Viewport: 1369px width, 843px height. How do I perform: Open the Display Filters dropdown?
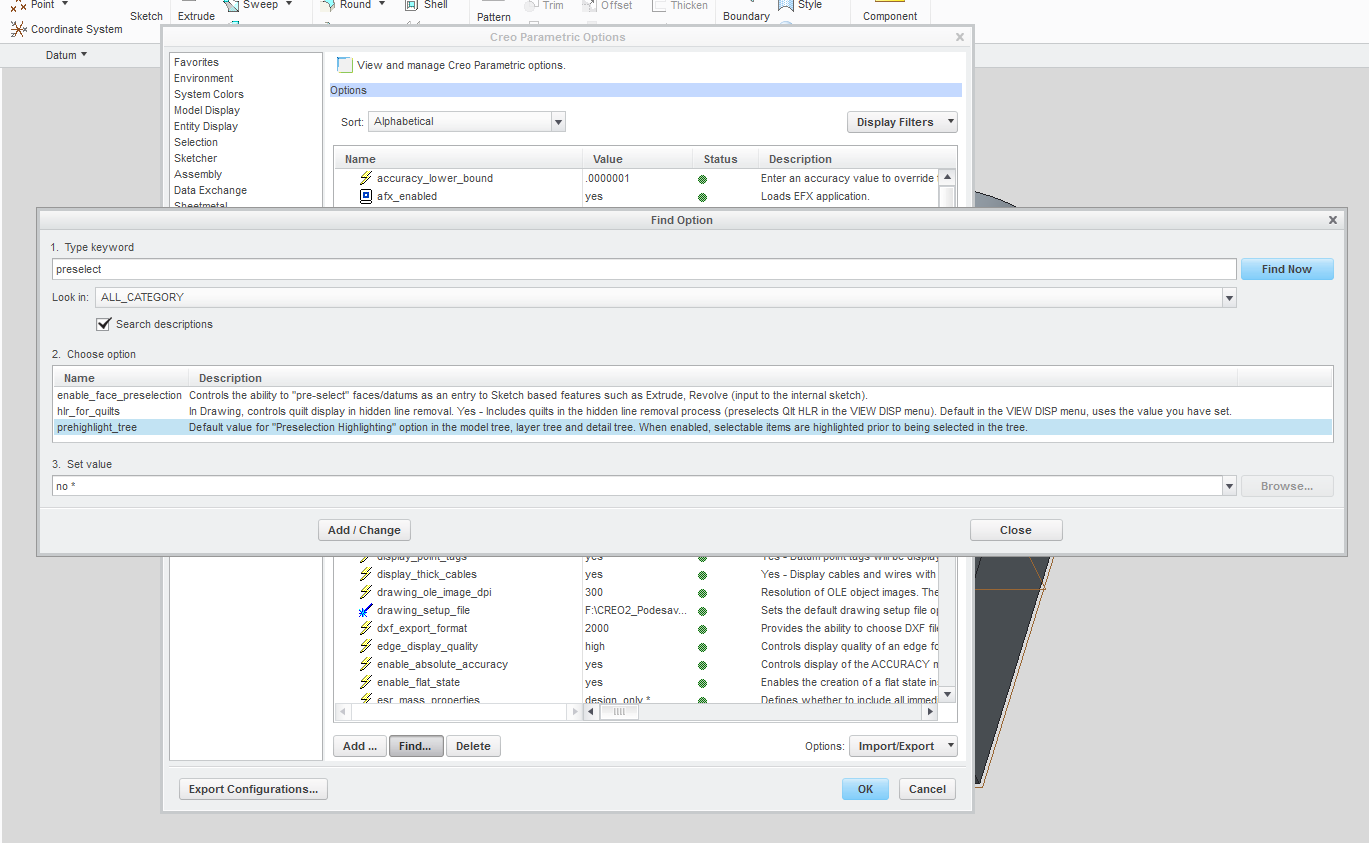(902, 122)
